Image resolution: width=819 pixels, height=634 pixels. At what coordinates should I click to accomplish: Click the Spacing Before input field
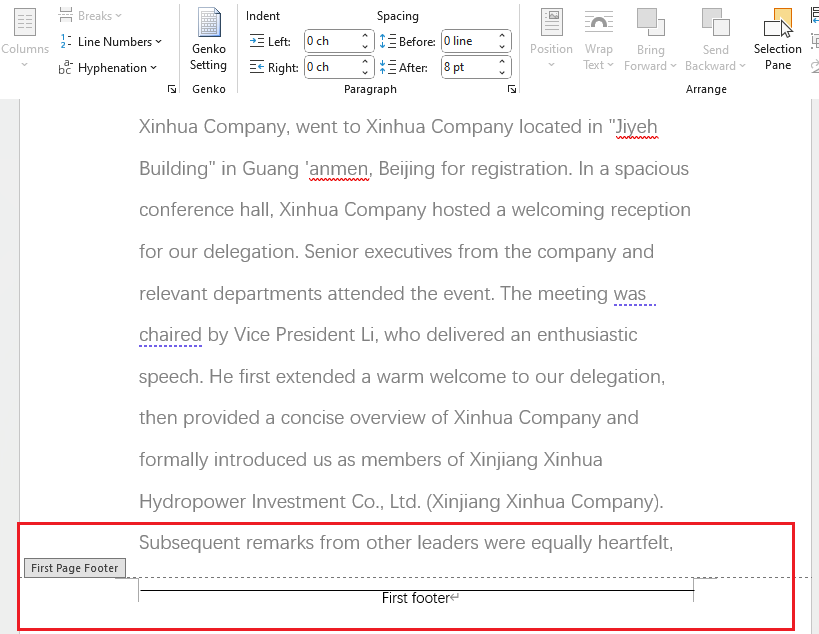[469, 41]
